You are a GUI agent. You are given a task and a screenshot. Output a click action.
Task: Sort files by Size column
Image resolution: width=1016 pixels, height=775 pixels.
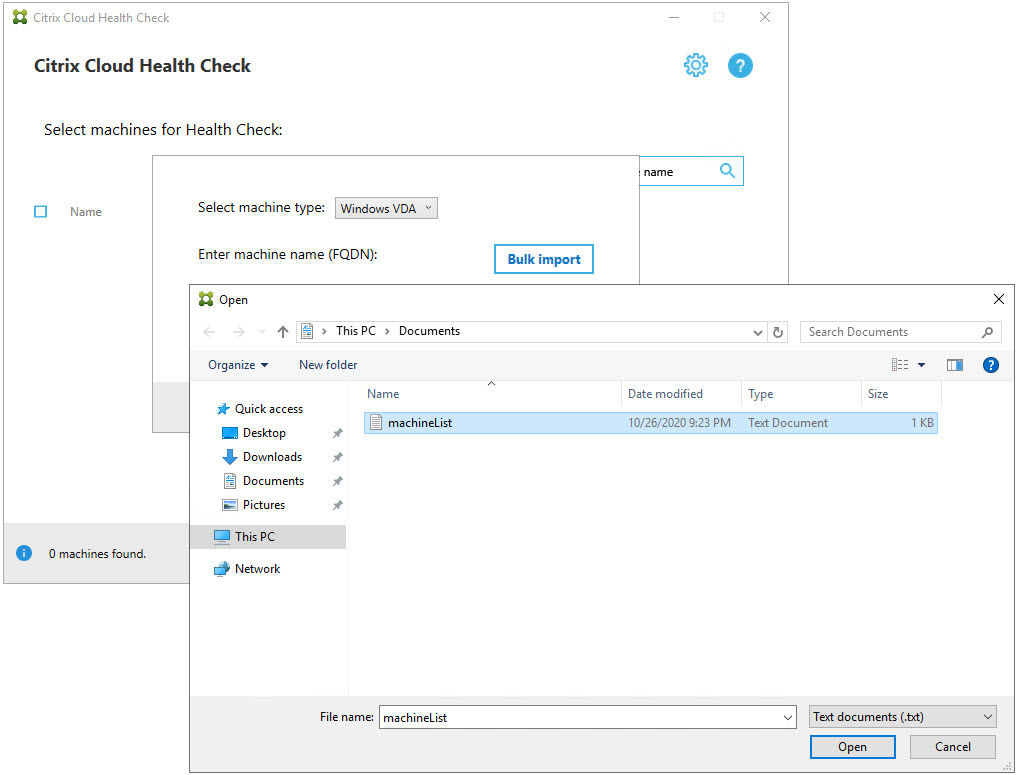pos(901,393)
